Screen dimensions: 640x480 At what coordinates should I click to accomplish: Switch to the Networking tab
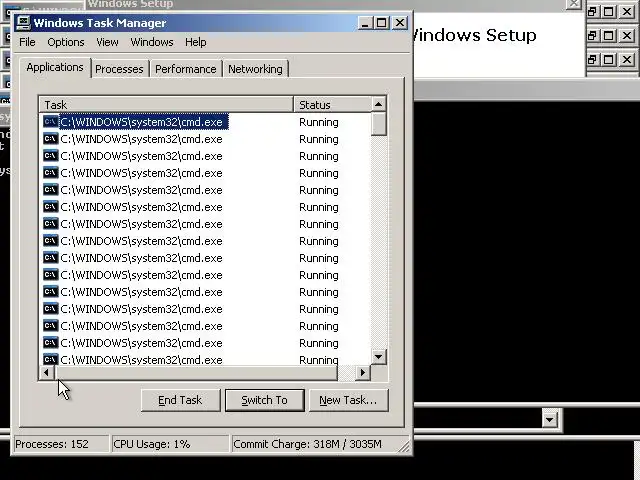pyautogui.click(x=256, y=69)
